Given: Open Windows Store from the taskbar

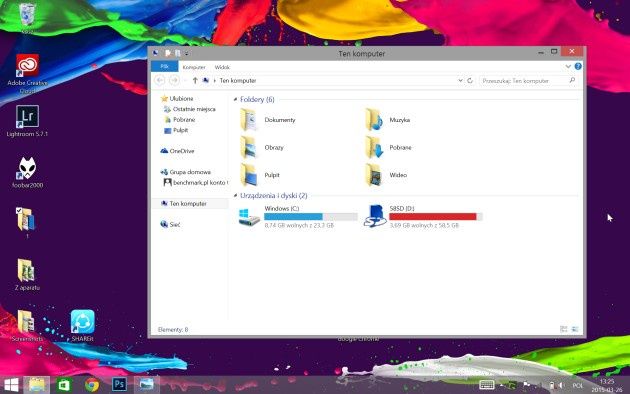Looking at the screenshot, I should [x=64, y=385].
